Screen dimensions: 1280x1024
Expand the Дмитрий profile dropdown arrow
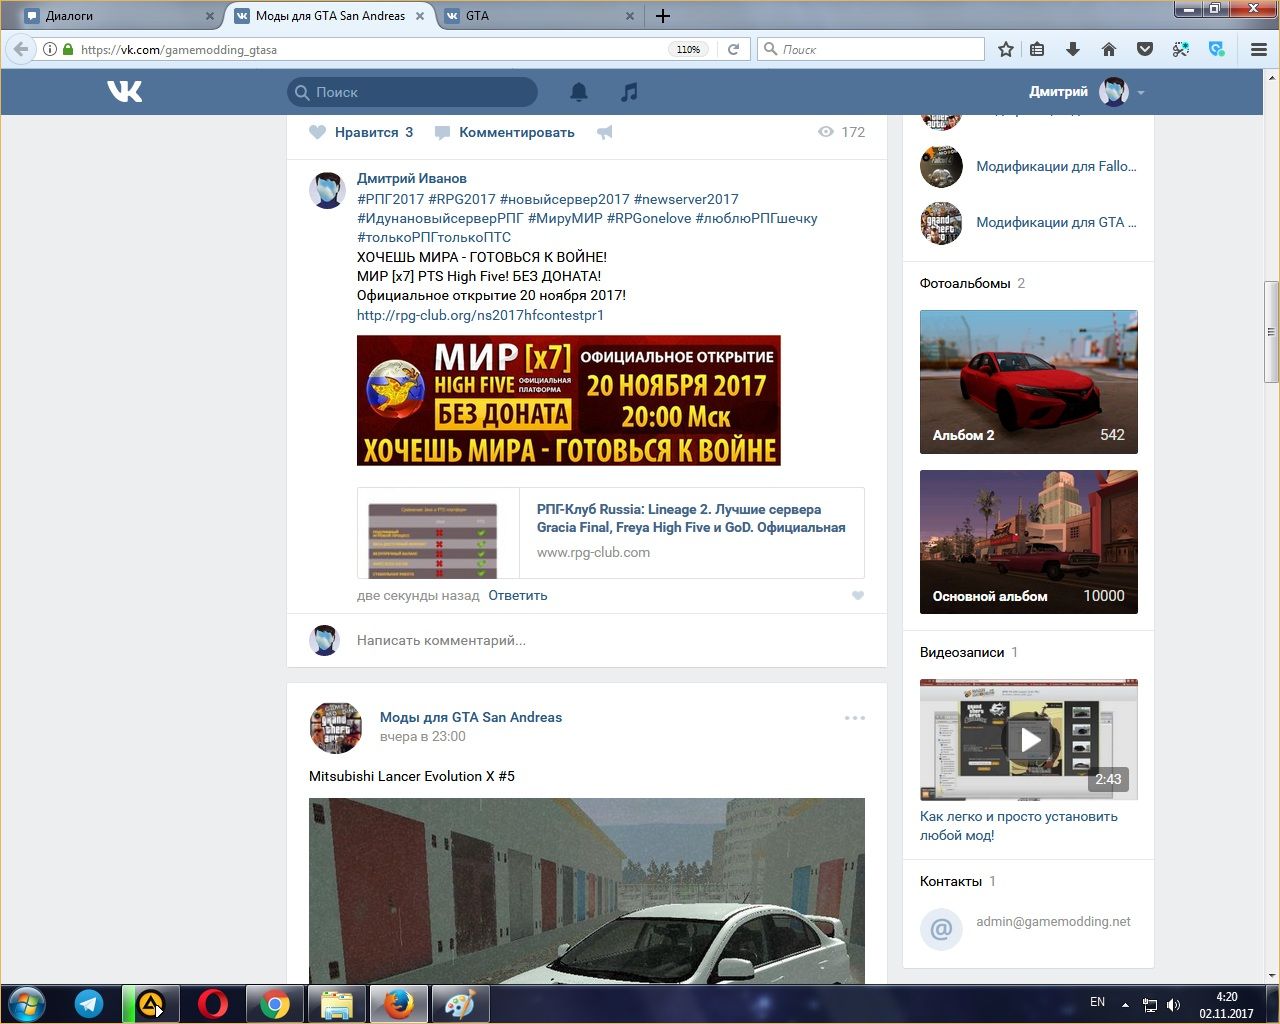click(x=1141, y=93)
